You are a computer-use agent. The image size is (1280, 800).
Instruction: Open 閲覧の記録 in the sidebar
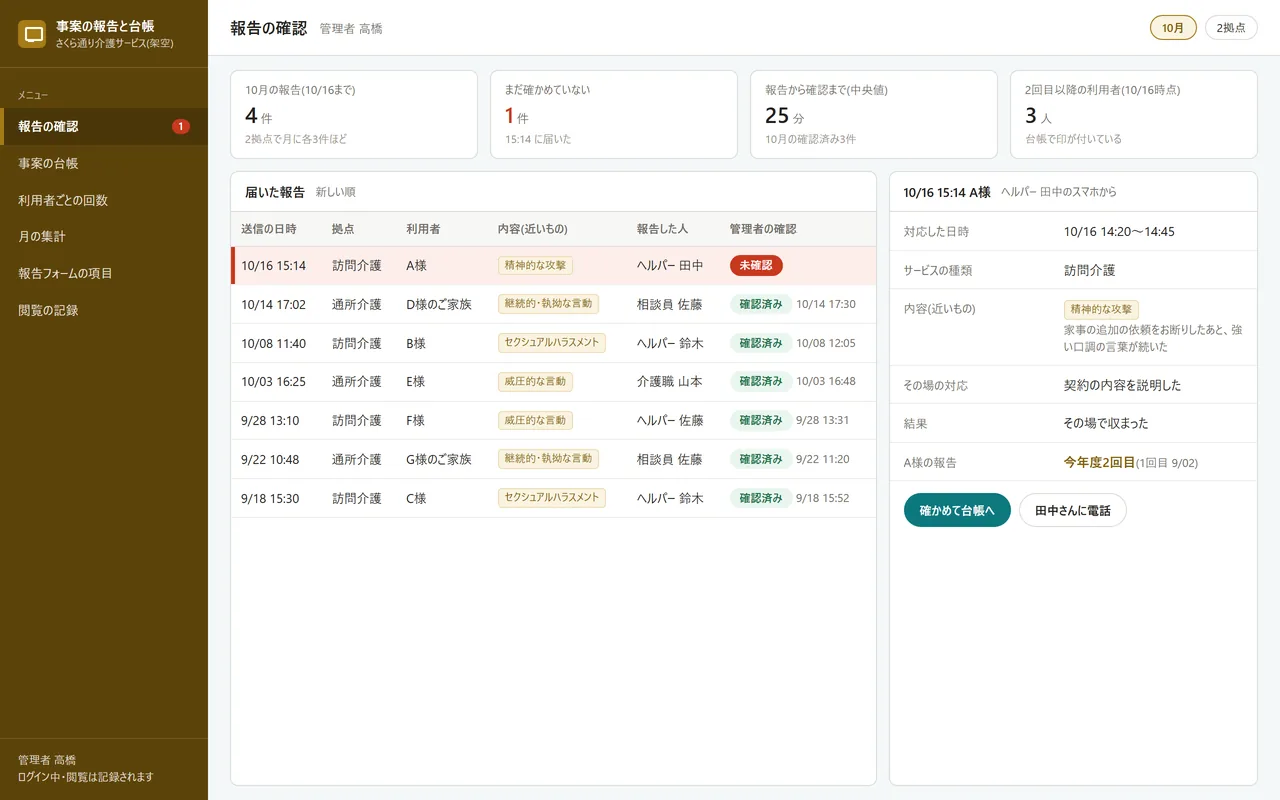[x=104, y=310]
